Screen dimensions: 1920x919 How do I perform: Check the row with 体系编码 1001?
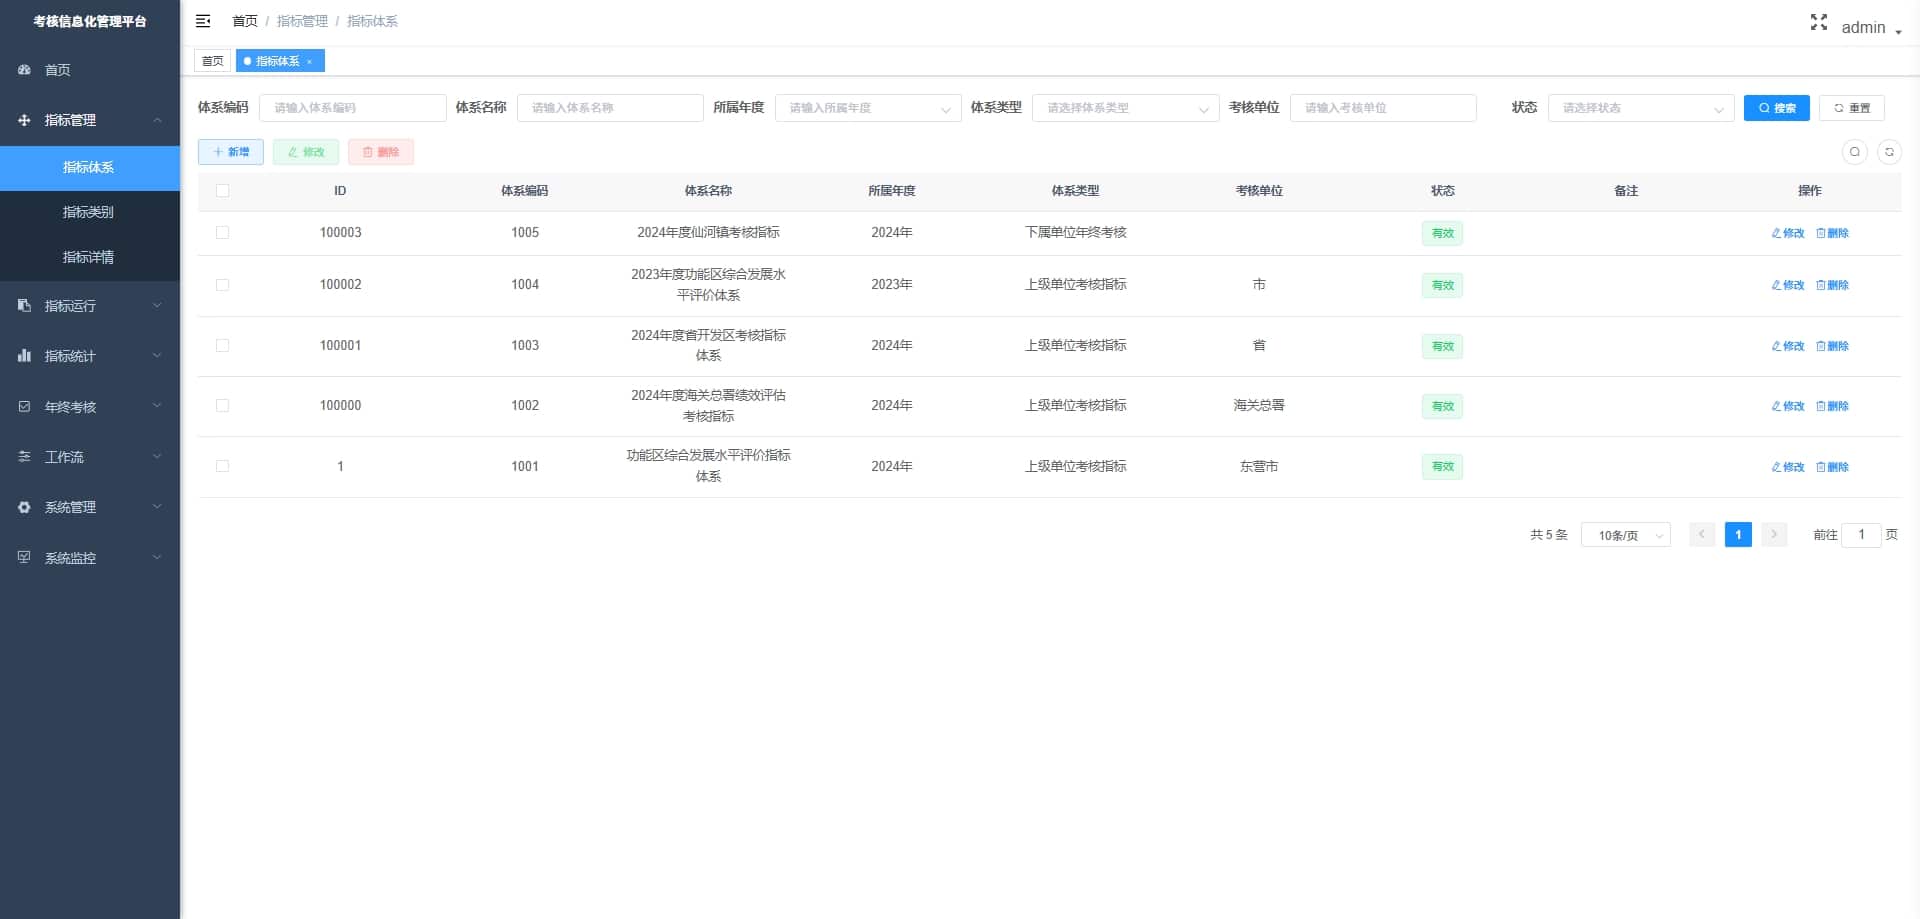pyautogui.click(x=222, y=467)
